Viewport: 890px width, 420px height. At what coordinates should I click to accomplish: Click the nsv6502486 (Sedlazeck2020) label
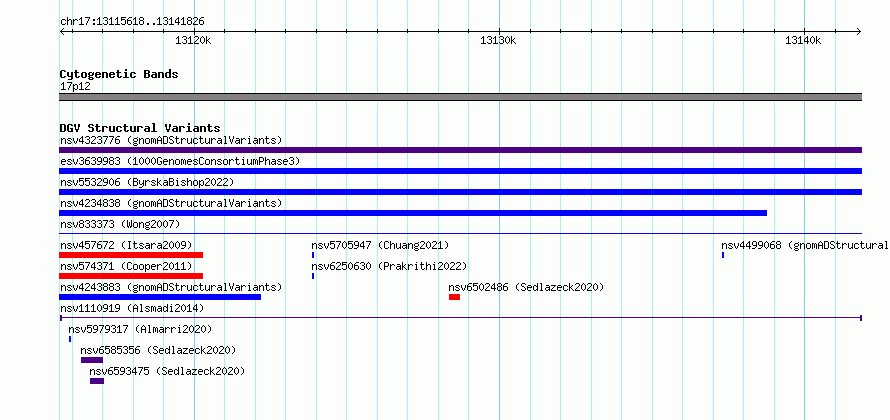point(526,287)
